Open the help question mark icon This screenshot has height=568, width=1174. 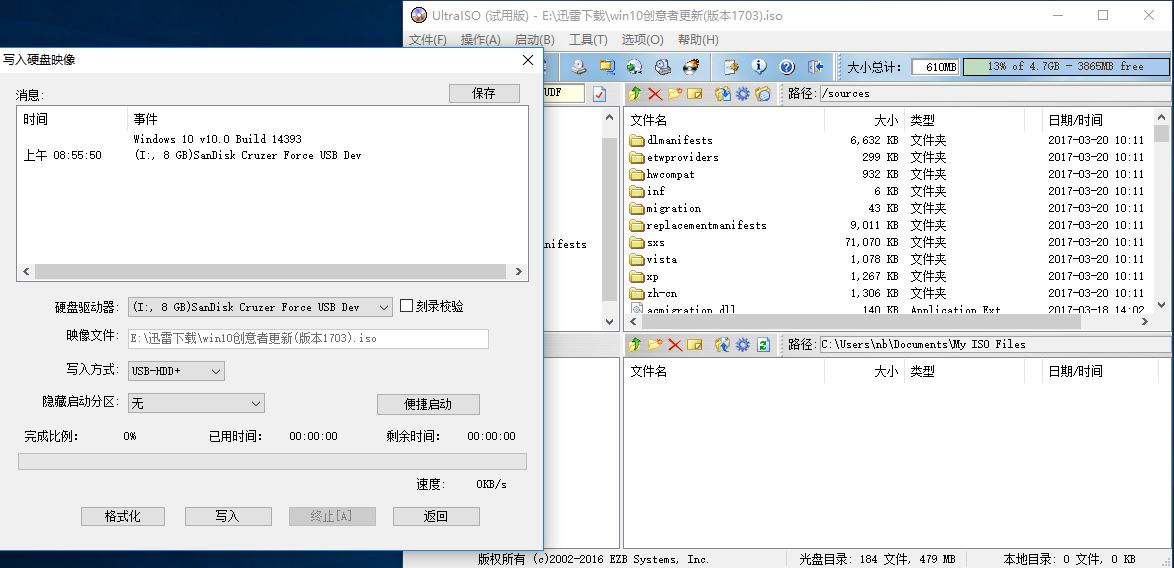coord(787,67)
